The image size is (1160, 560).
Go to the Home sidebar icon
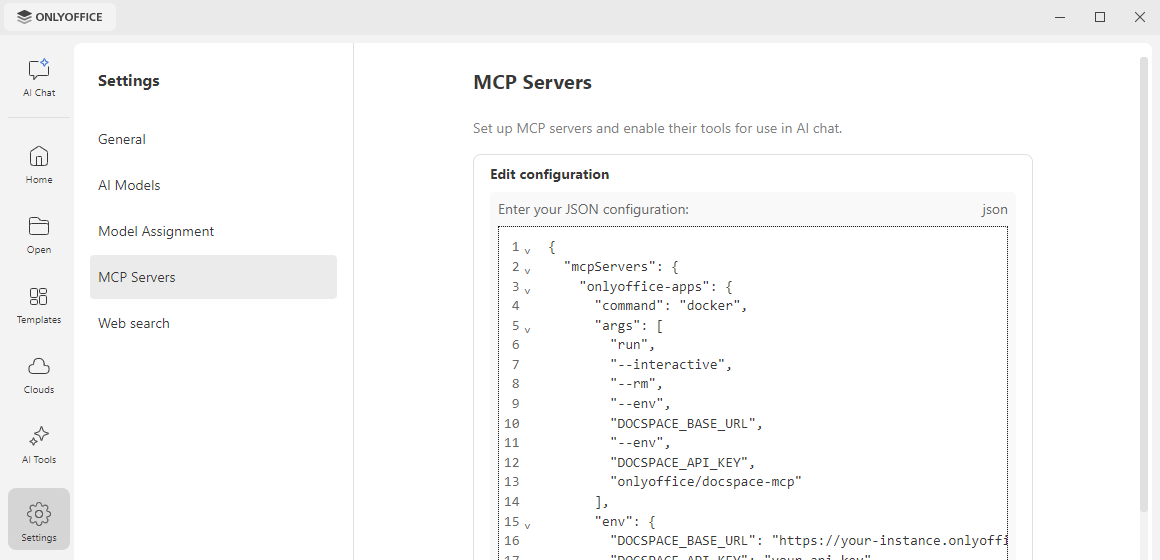[38, 165]
